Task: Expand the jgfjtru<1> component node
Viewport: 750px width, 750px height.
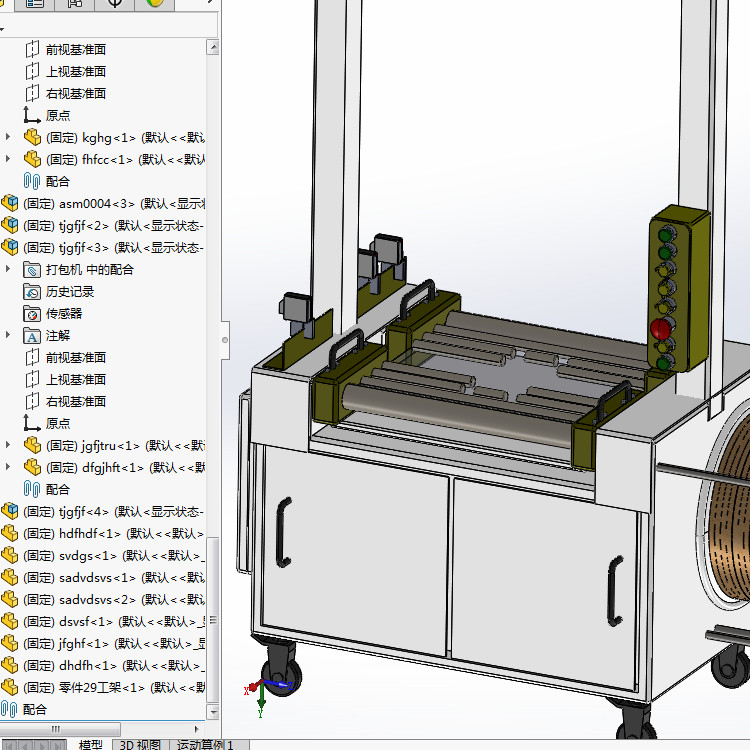Action: [8, 445]
